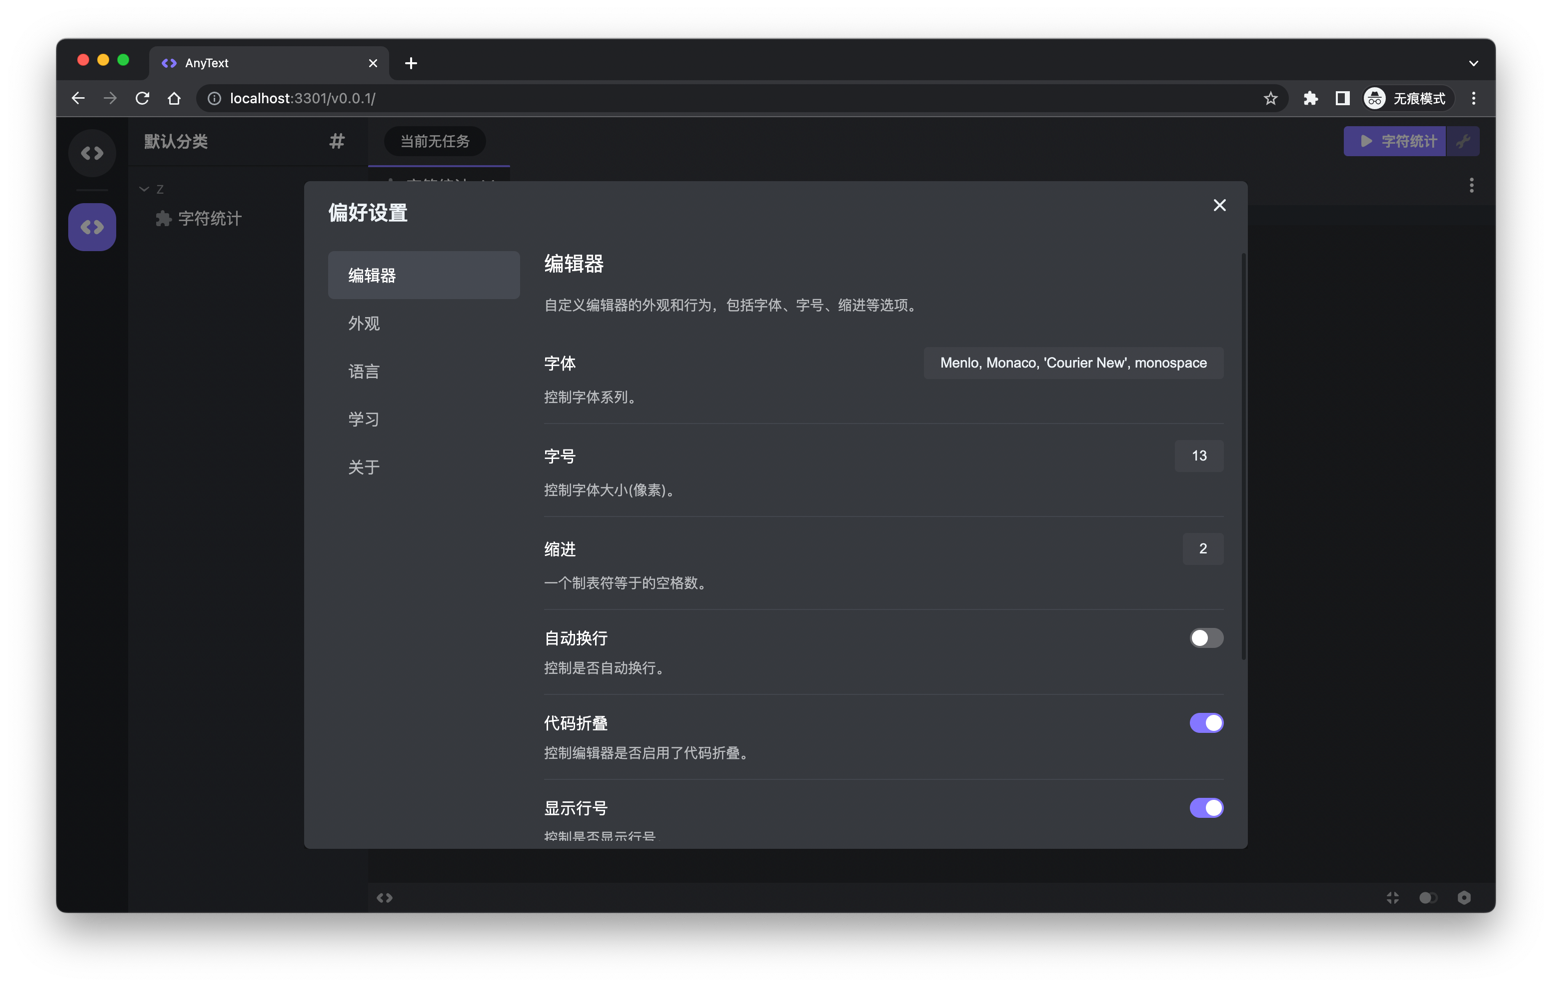
Task: Go back in browser history
Action: 78,98
